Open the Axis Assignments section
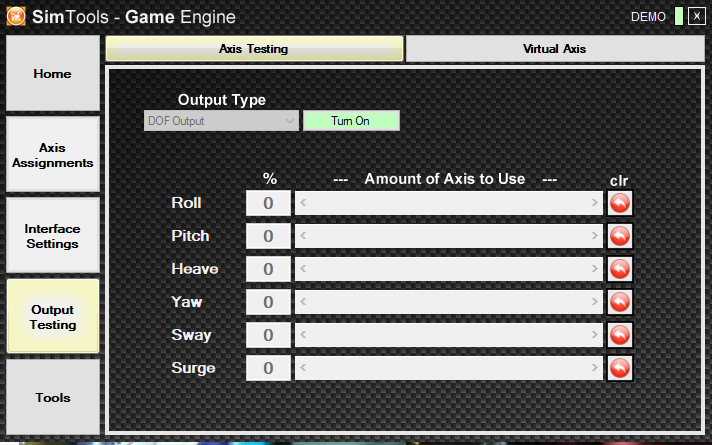The image size is (712, 445). [x=53, y=154]
